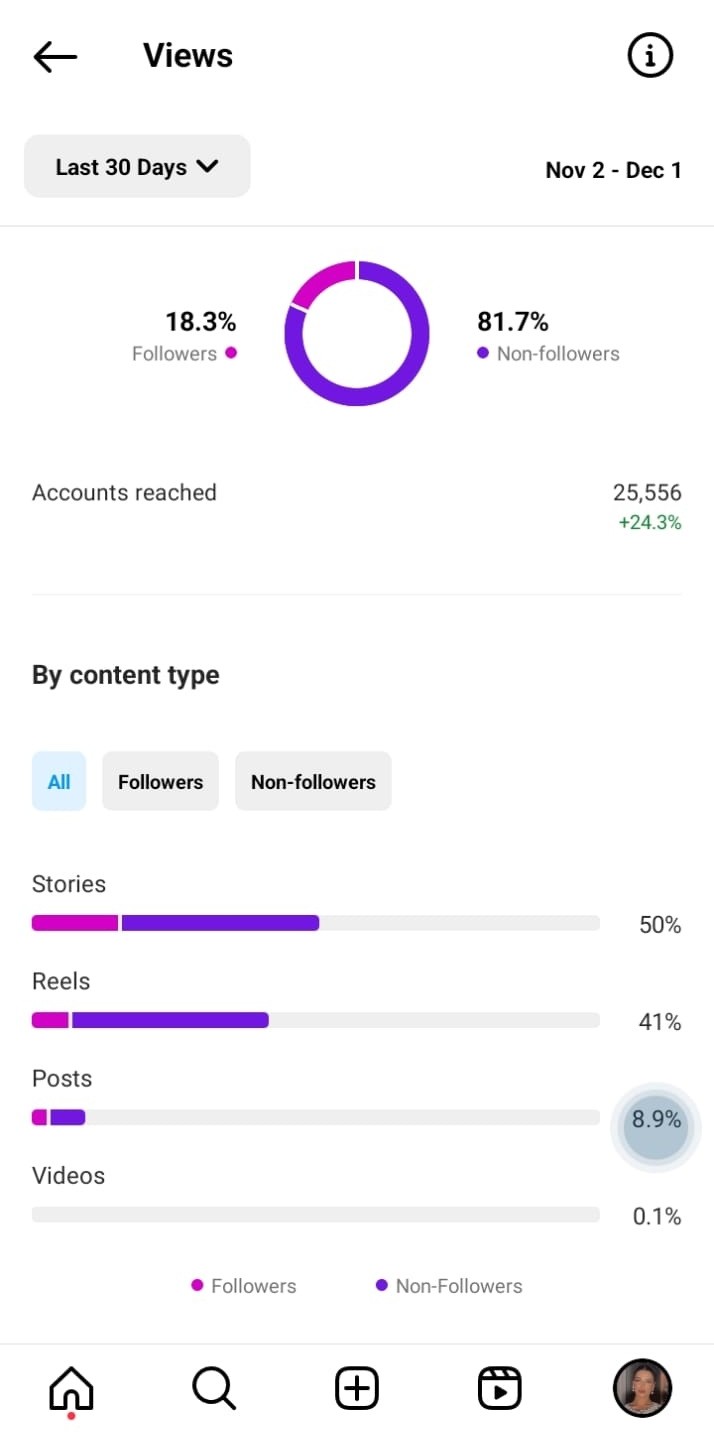Tap the Accounts reached count 25,556

pos(647,492)
